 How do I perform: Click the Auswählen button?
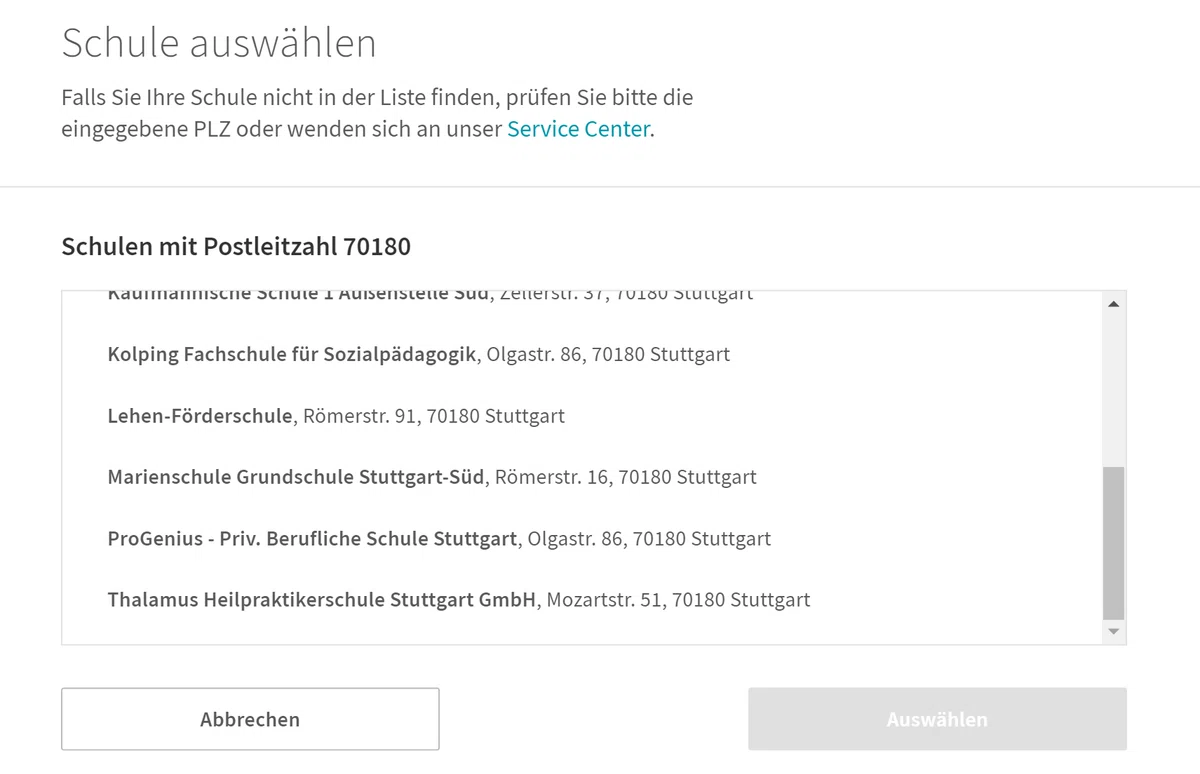click(x=937, y=719)
